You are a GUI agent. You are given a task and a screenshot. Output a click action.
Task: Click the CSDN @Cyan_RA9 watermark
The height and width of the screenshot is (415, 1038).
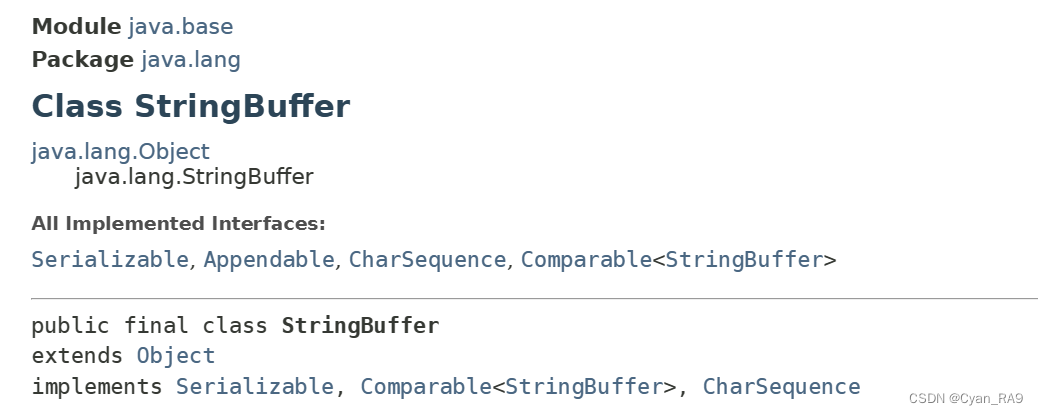966,398
